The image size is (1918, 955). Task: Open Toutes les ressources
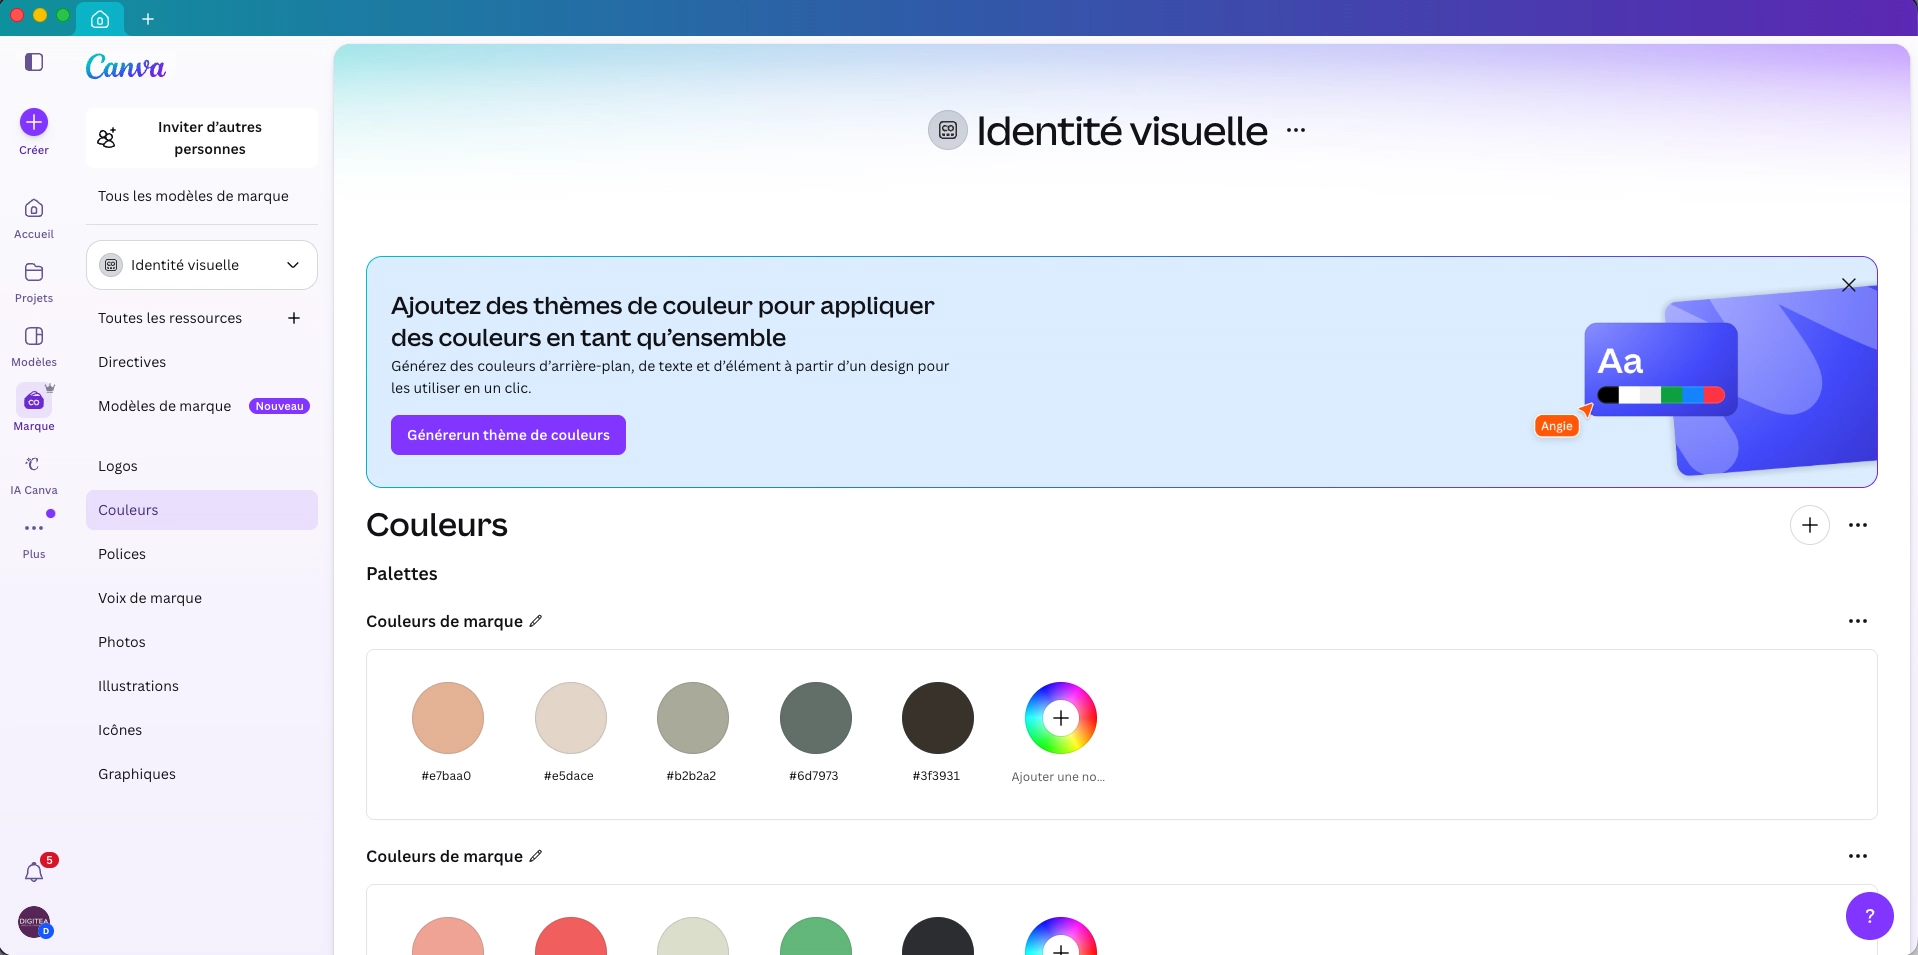(170, 318)
